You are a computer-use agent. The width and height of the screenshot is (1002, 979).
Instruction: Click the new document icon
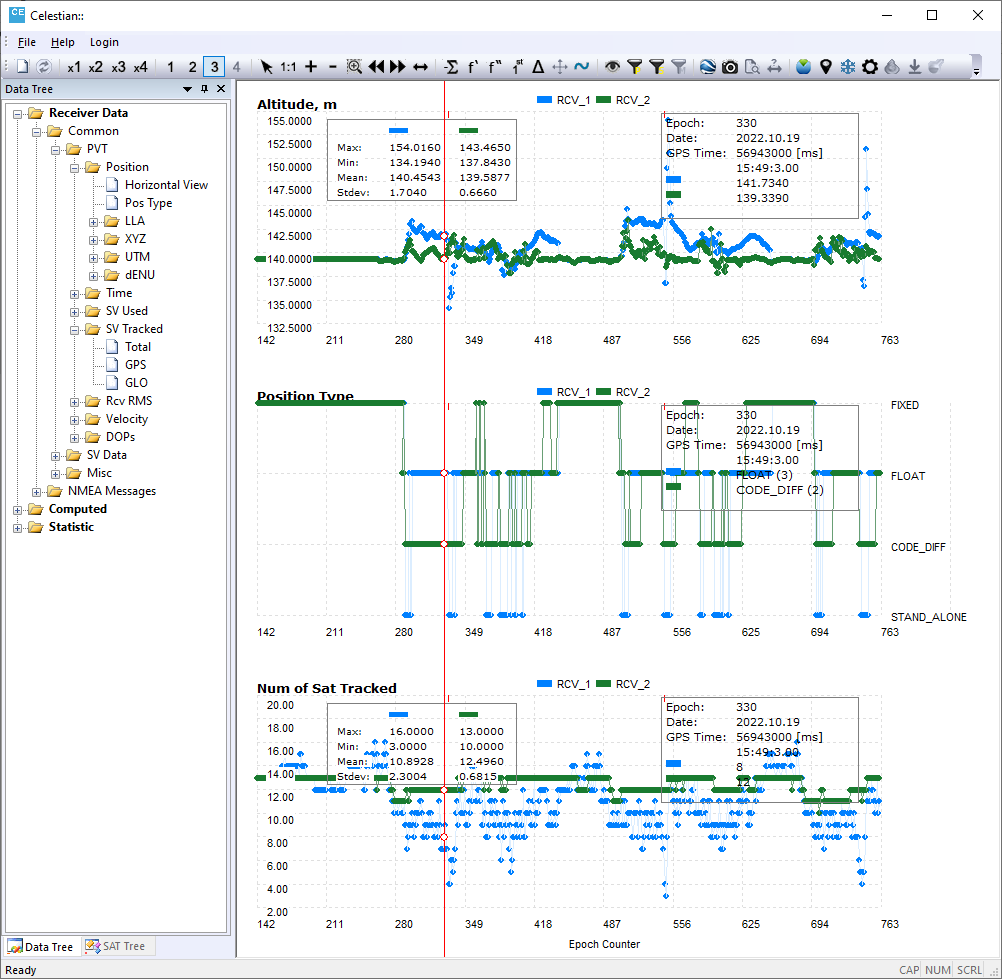[22, 67]
